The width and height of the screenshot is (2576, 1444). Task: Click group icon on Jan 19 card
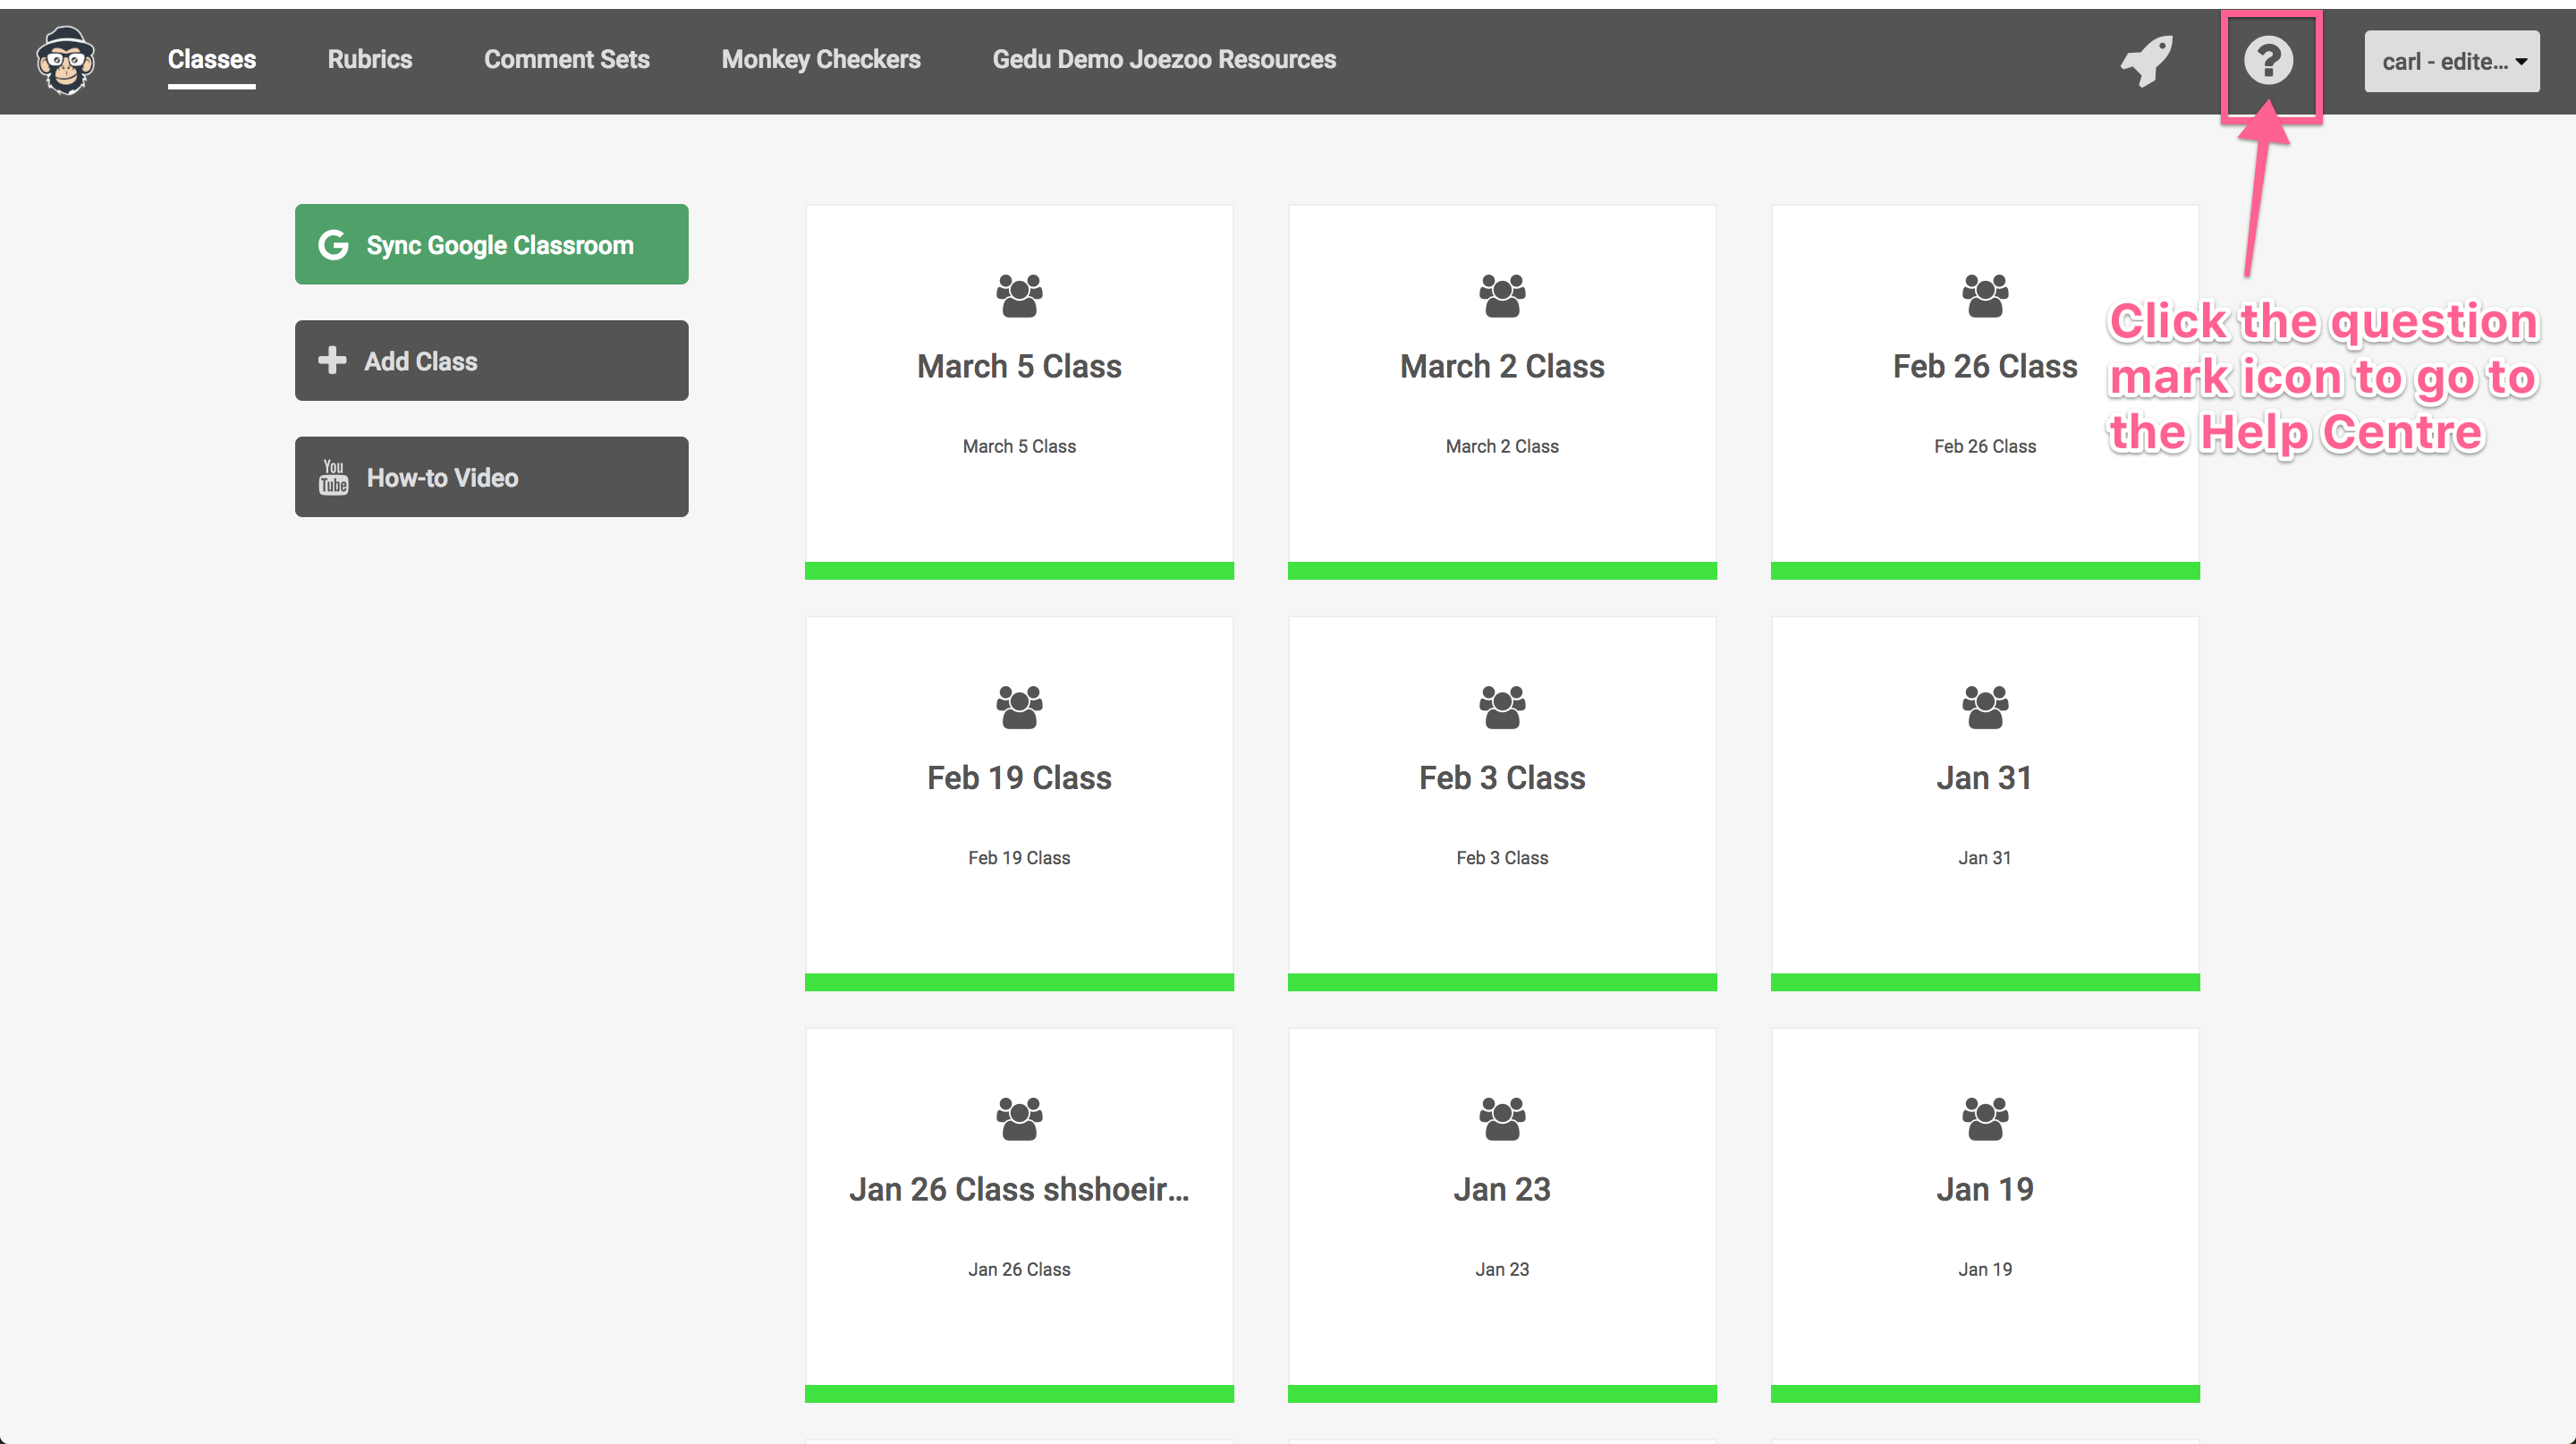[1984, 1118]
